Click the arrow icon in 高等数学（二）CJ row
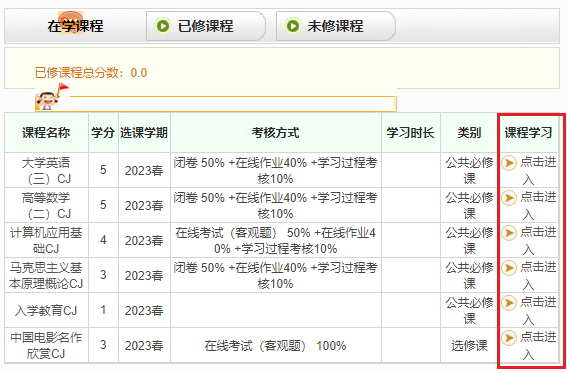This screenshot has width=567, height=373. [x=509, y=198]
